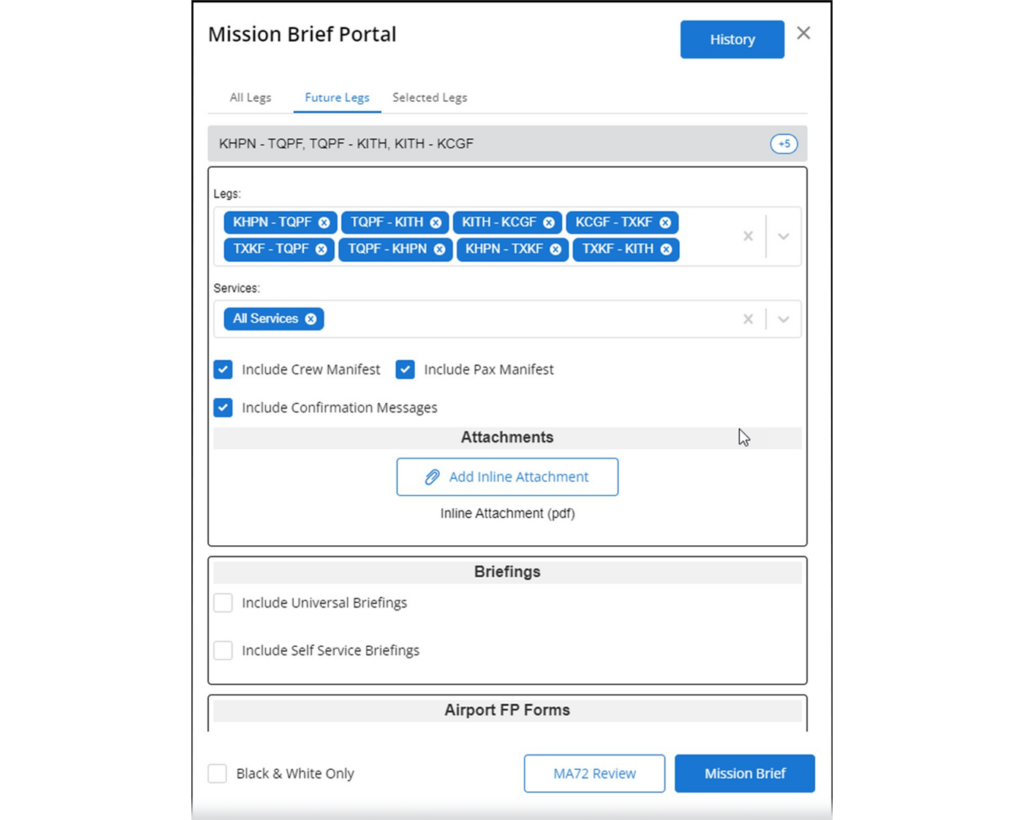Switch to the All Legs tab
The height and width of the screenshot is (820, 1024).
click(x=250, y=98)
